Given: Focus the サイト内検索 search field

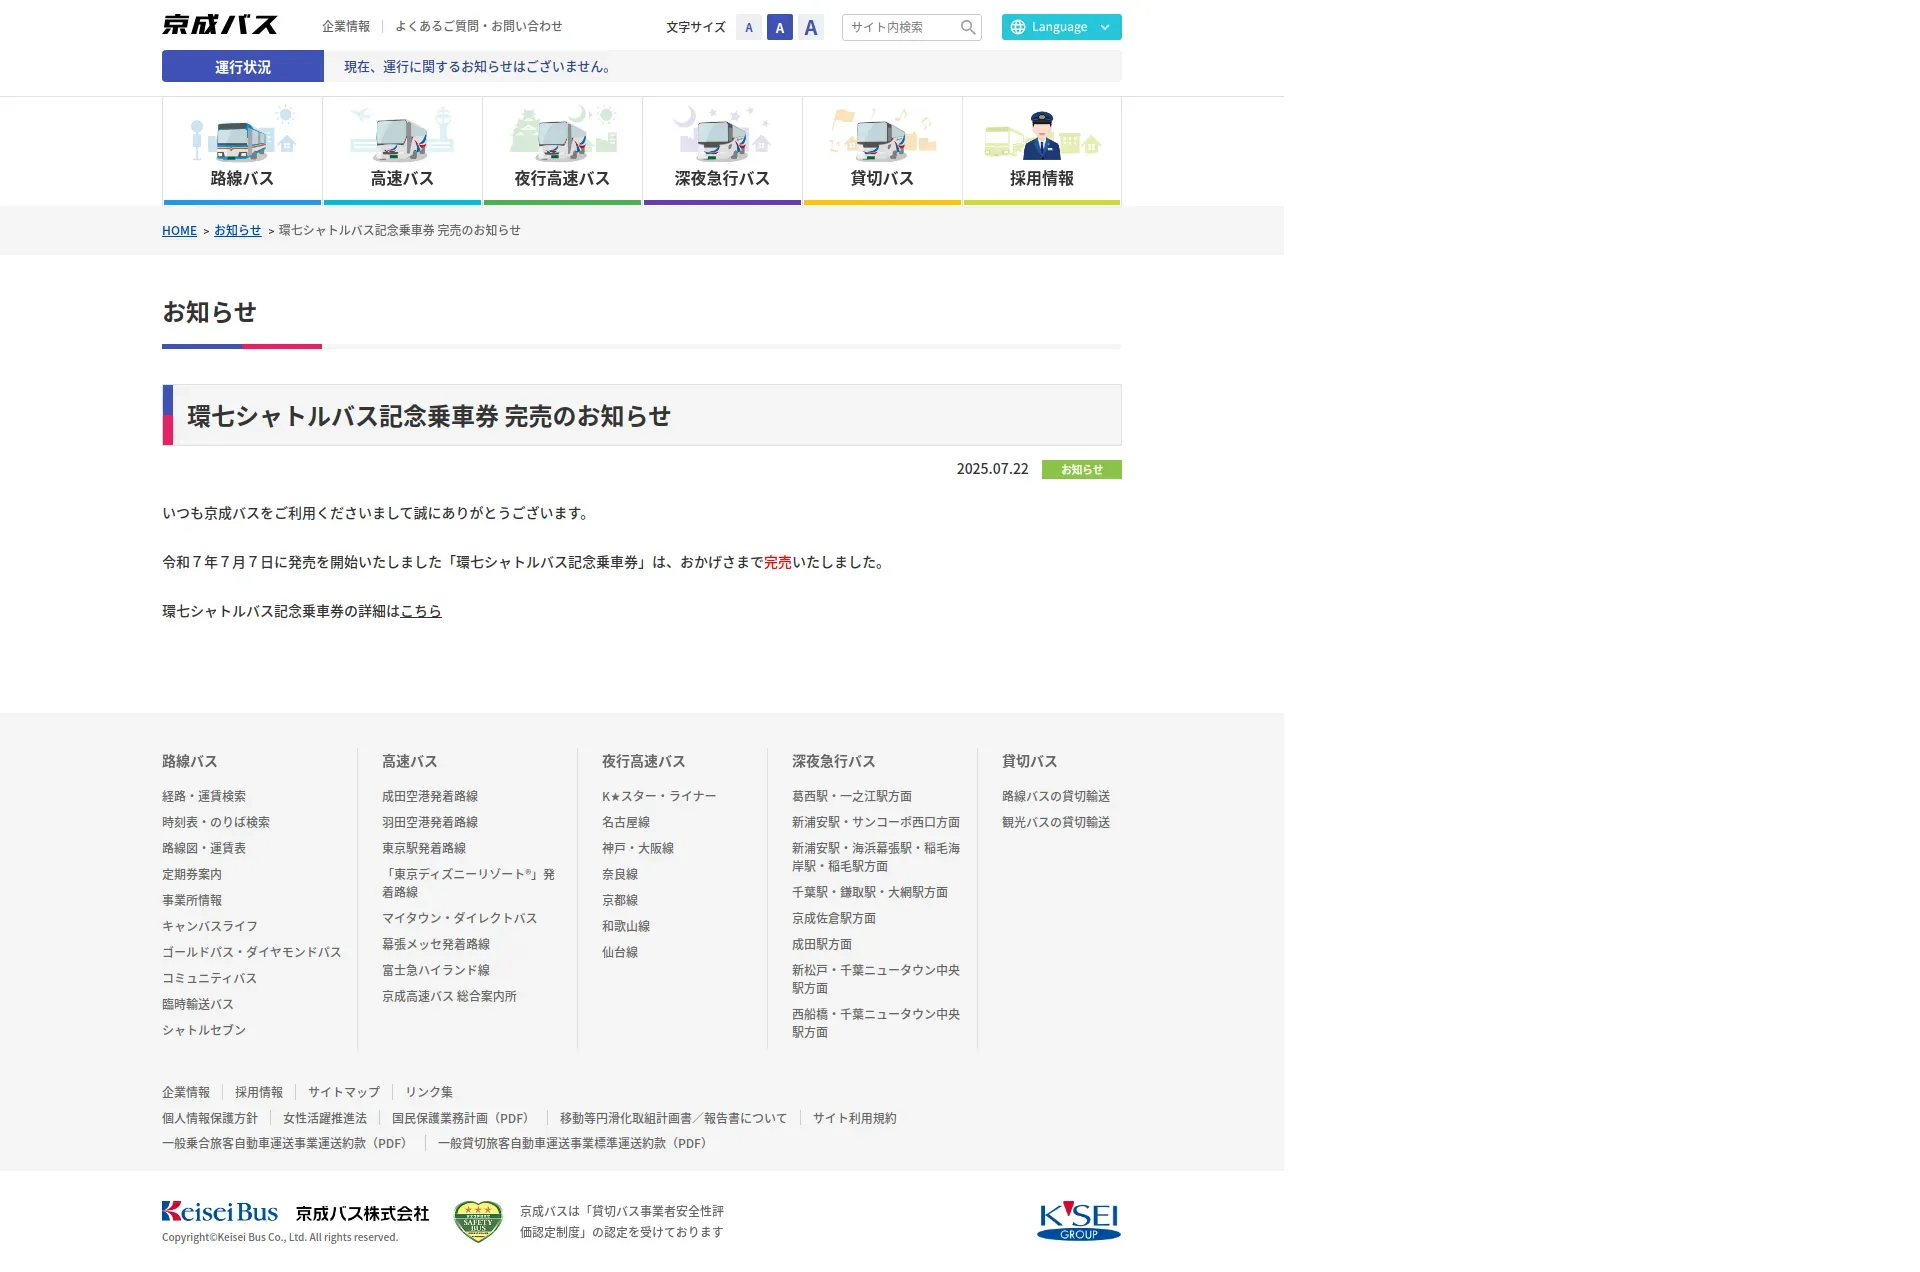Looking at the screenshot, I should click(900, 27).
